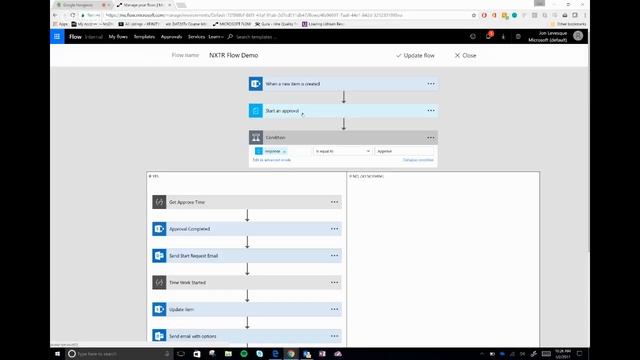Go back in the browser

click(55, 15)
